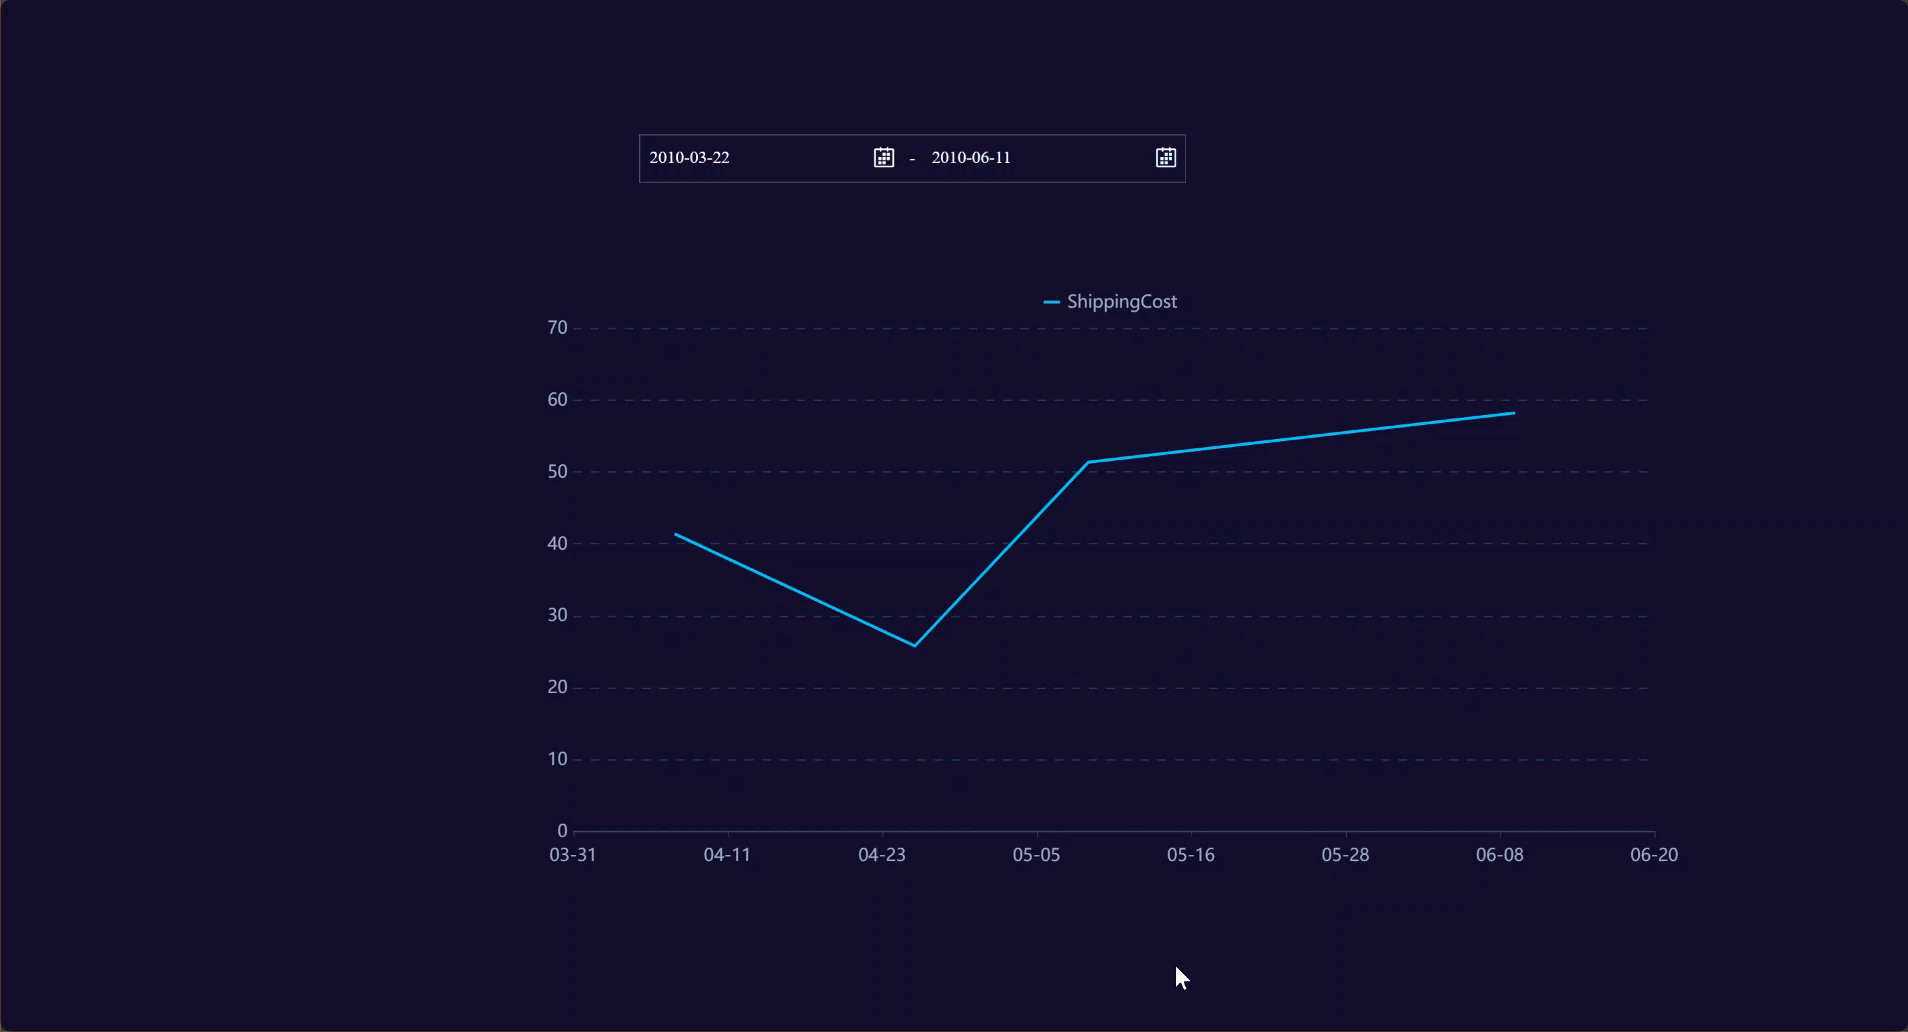Open the end date calendar picker icon

coord(1166,158)
